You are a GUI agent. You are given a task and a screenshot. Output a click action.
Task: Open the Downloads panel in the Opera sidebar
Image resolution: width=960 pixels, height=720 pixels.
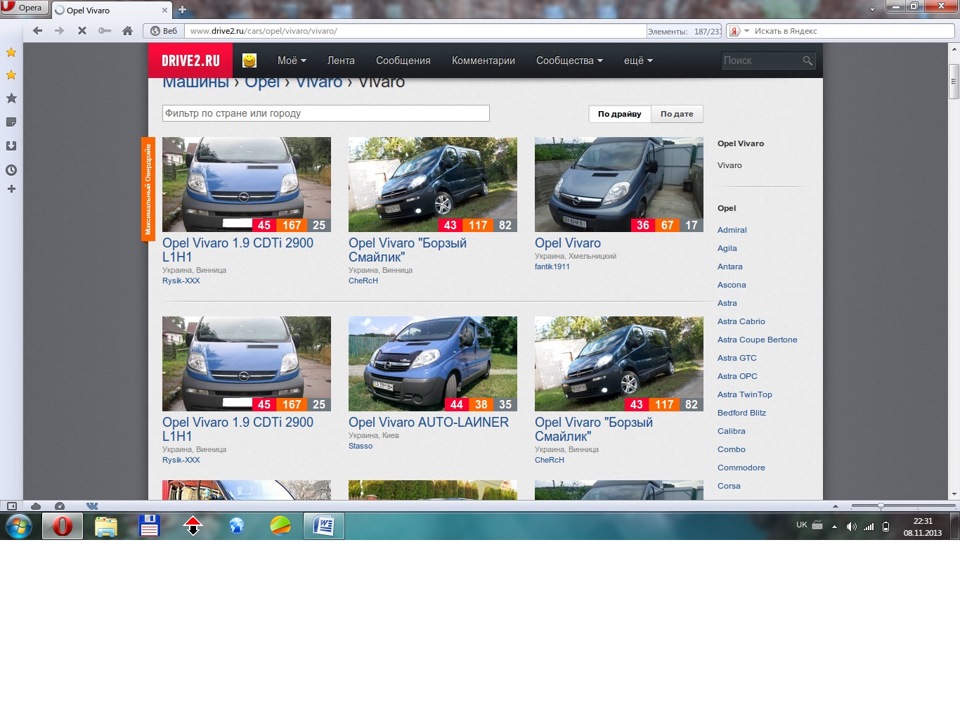point(11,146)
